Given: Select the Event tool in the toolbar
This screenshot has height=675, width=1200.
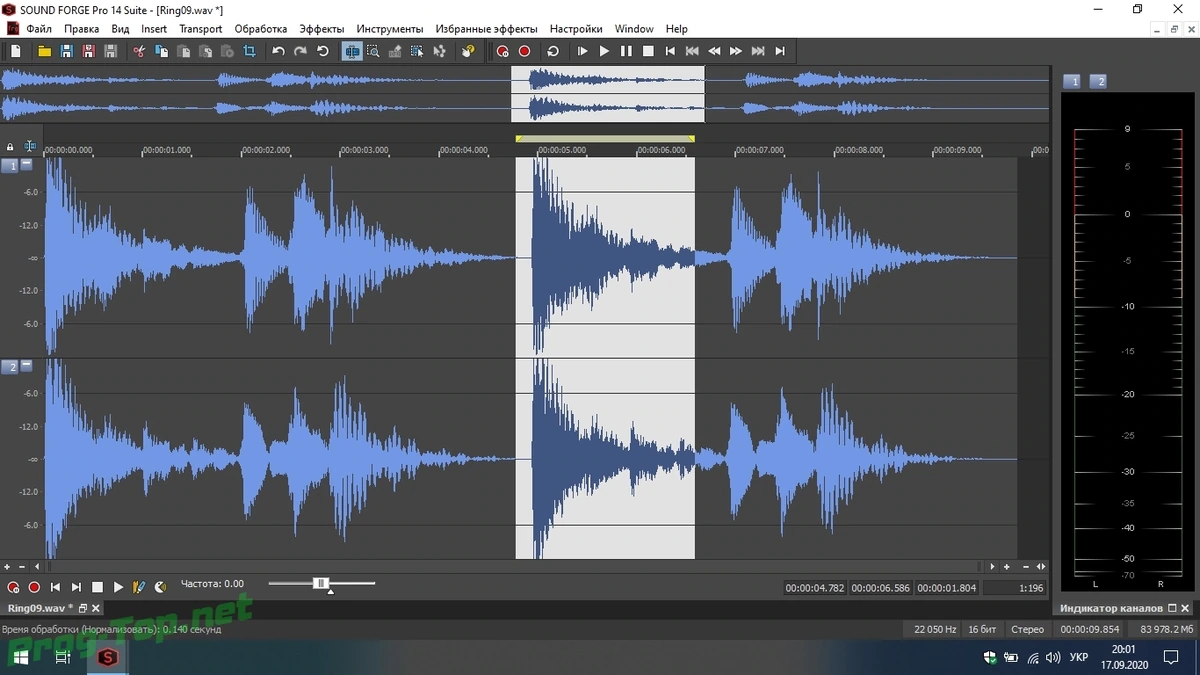Looking at the screenshot, I should (x=417, y=51).
